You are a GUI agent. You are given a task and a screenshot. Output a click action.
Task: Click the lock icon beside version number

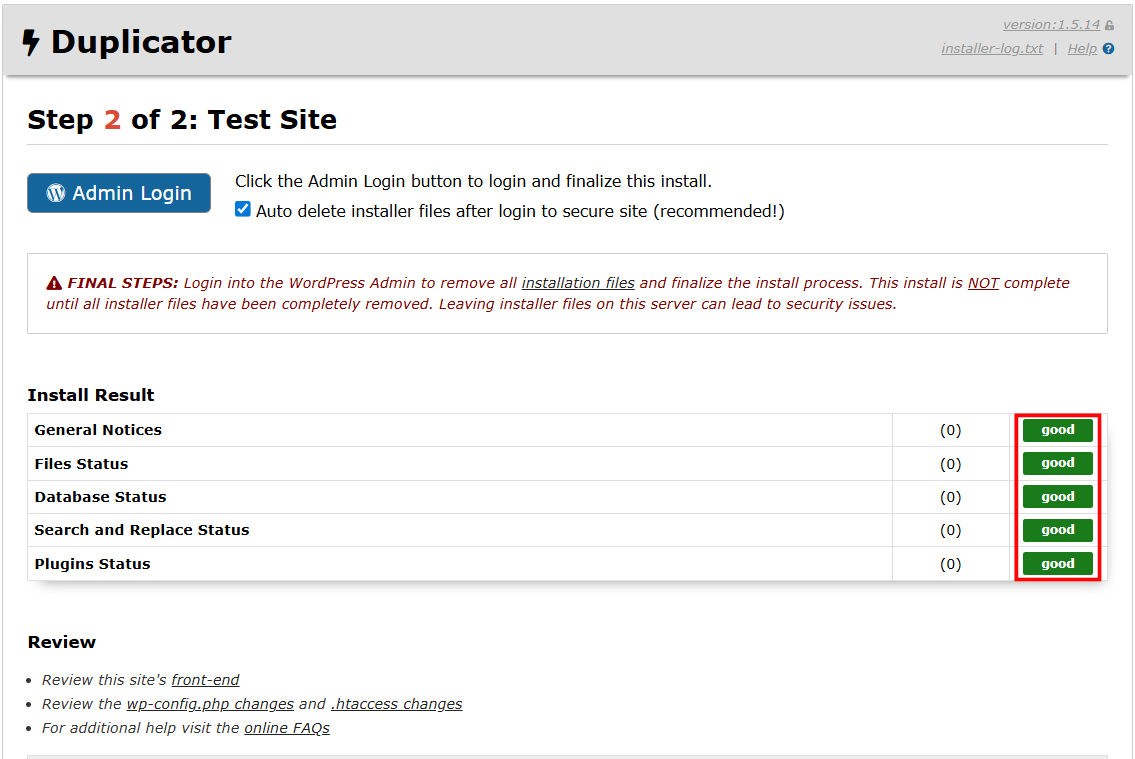[1109, 26]
